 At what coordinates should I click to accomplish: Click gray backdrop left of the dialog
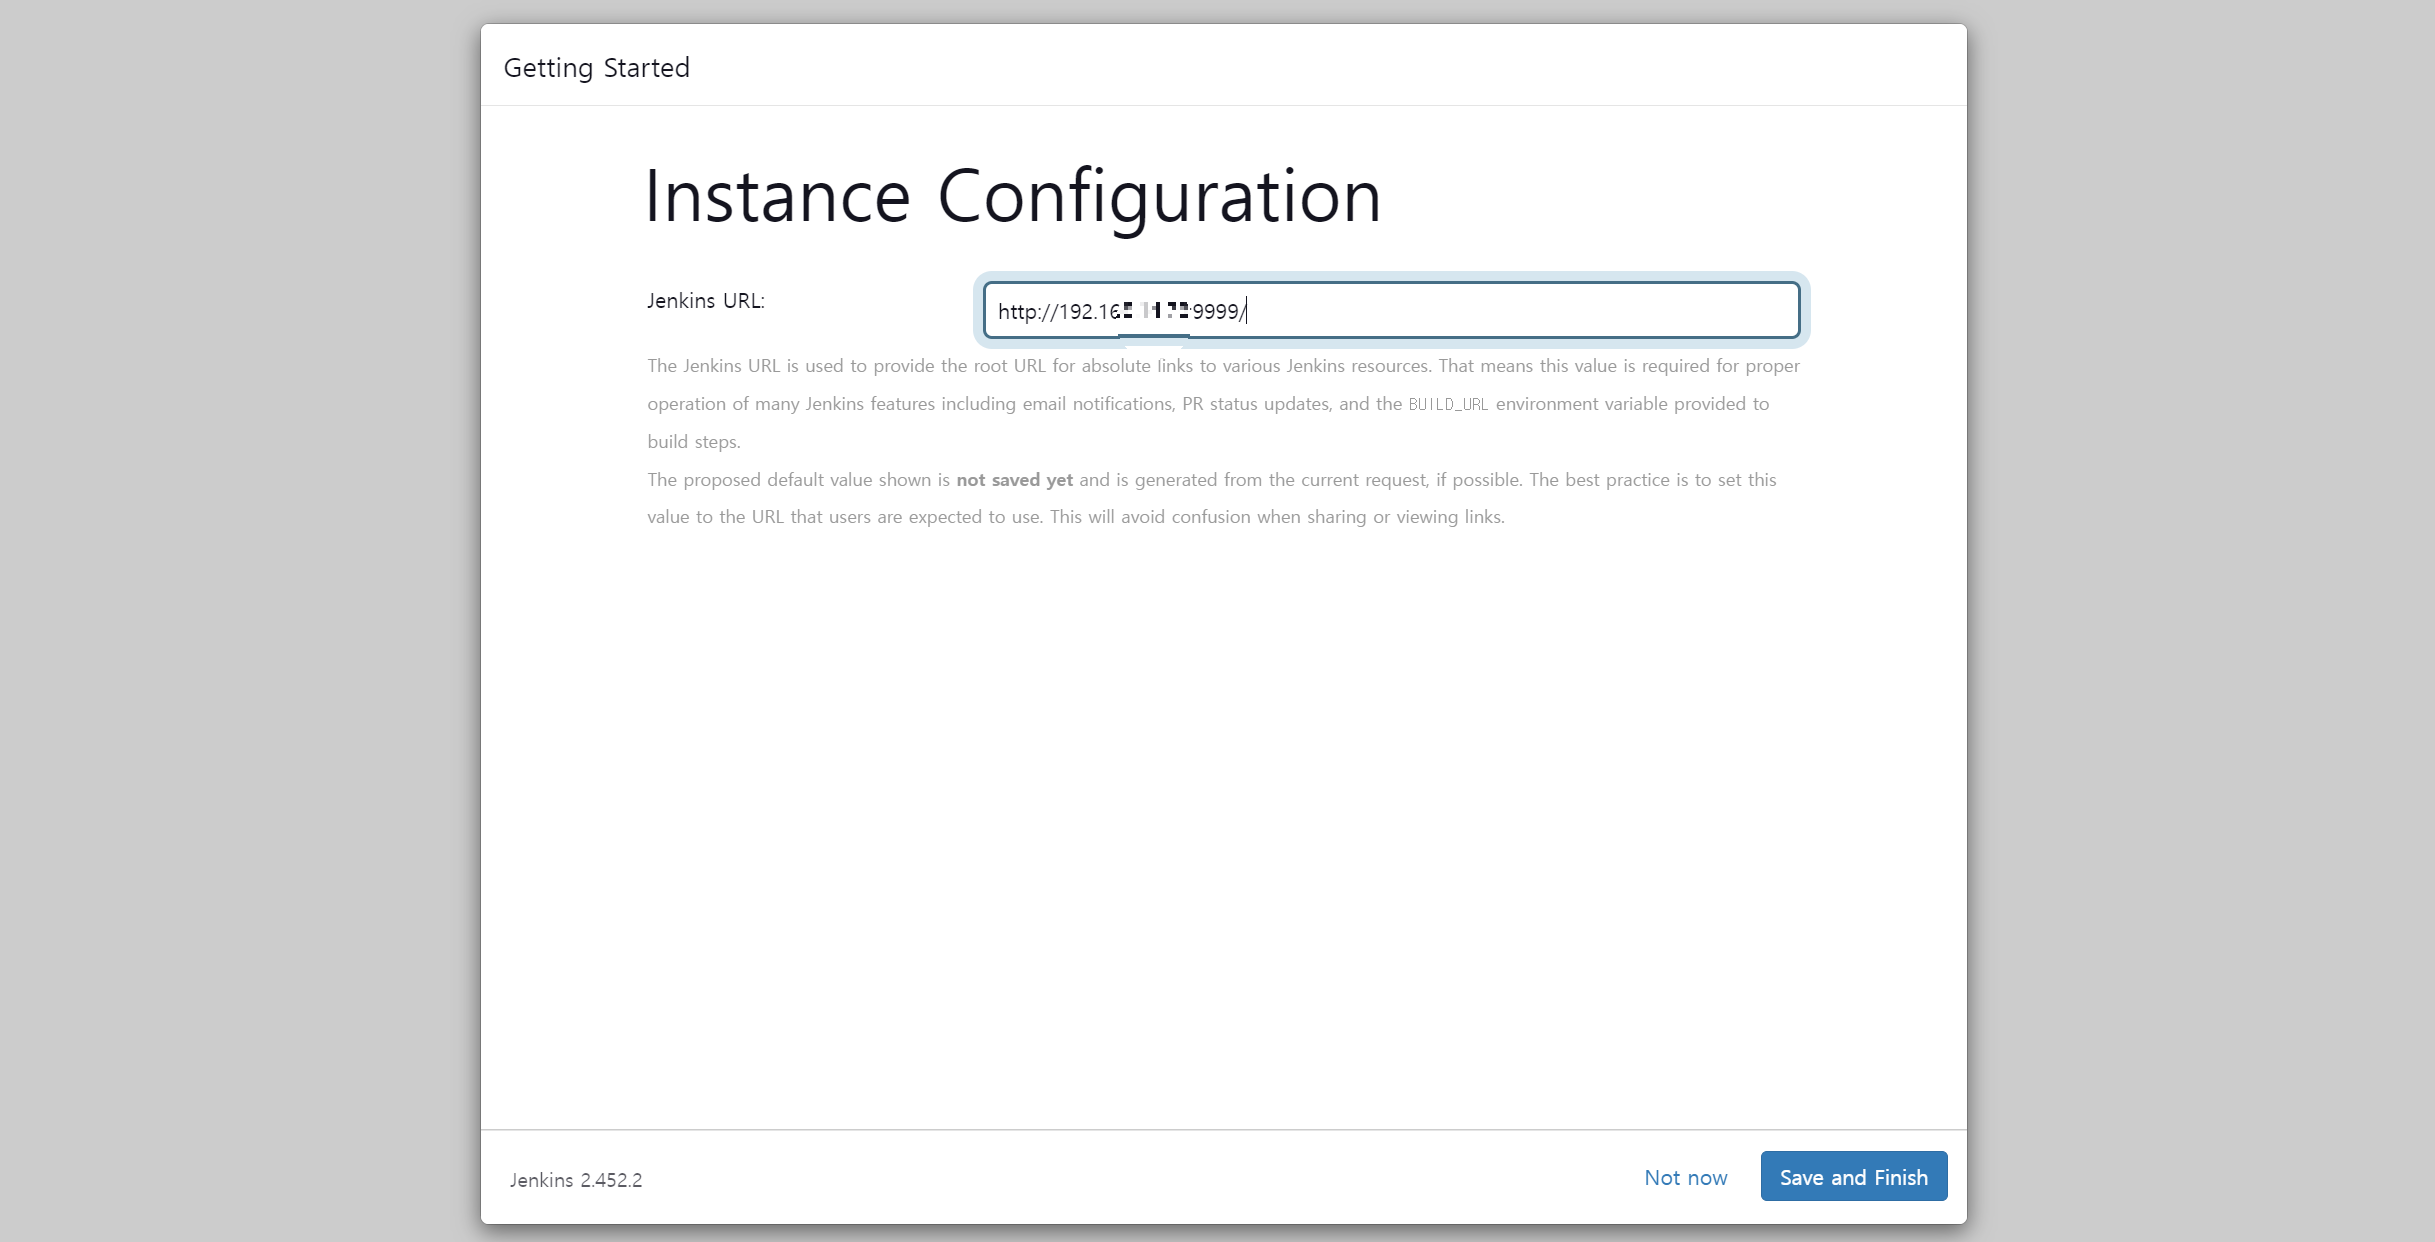click(x=240, y=620)
